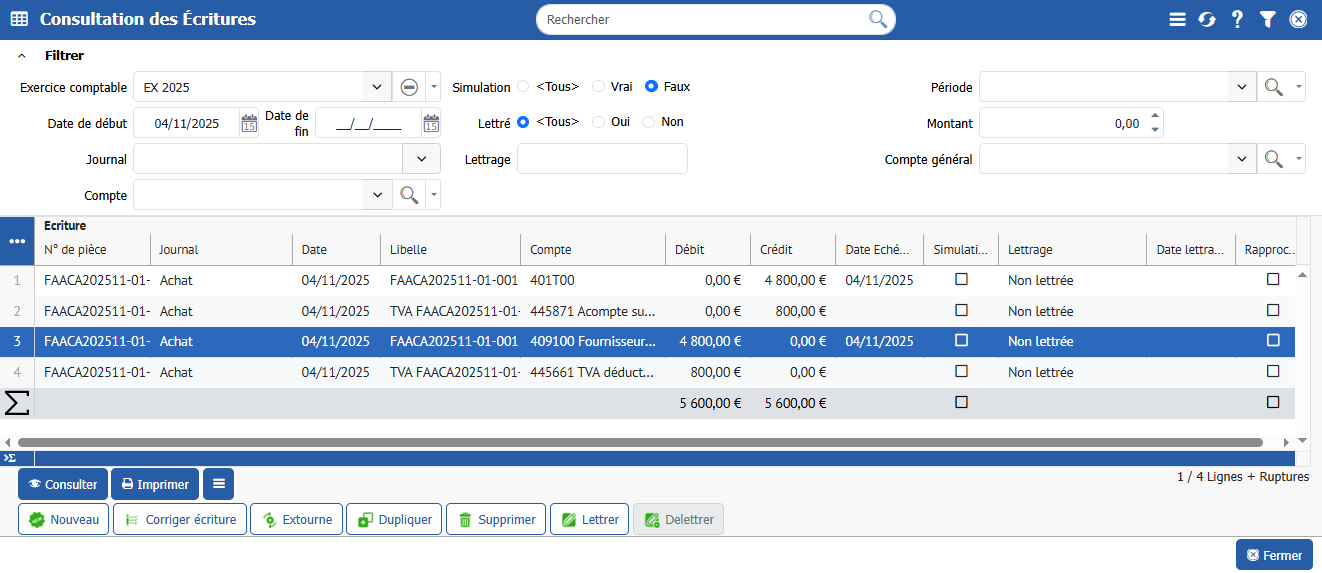Click the search magnifier in Rechercher box

click(877, 19)
